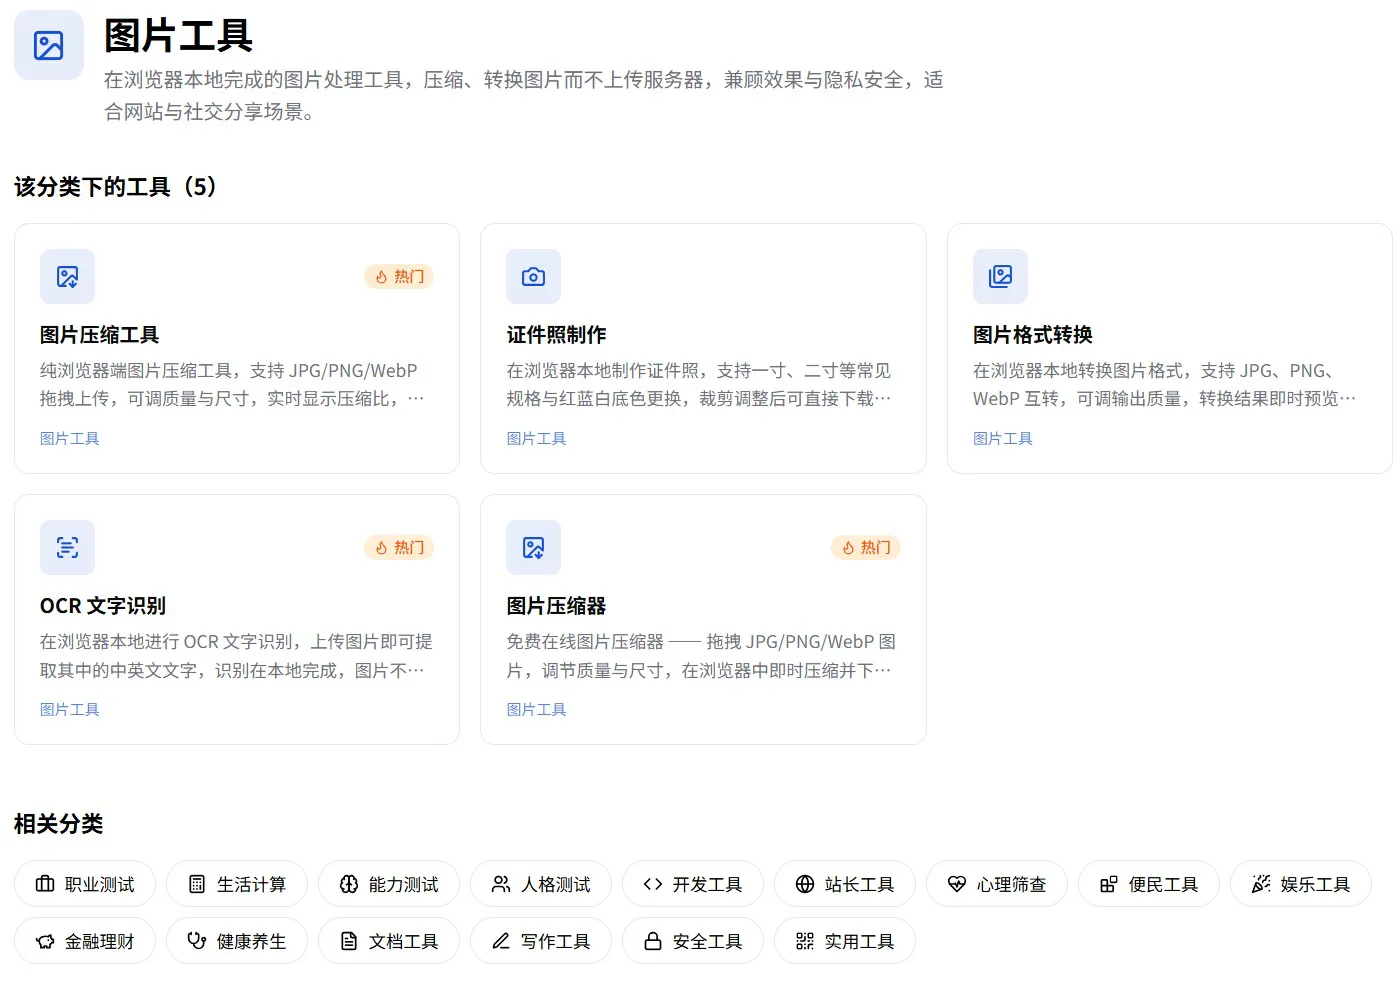Go to the 人格测试 category label
This screenshot has width=1397, height=985.
pos(556,884)
